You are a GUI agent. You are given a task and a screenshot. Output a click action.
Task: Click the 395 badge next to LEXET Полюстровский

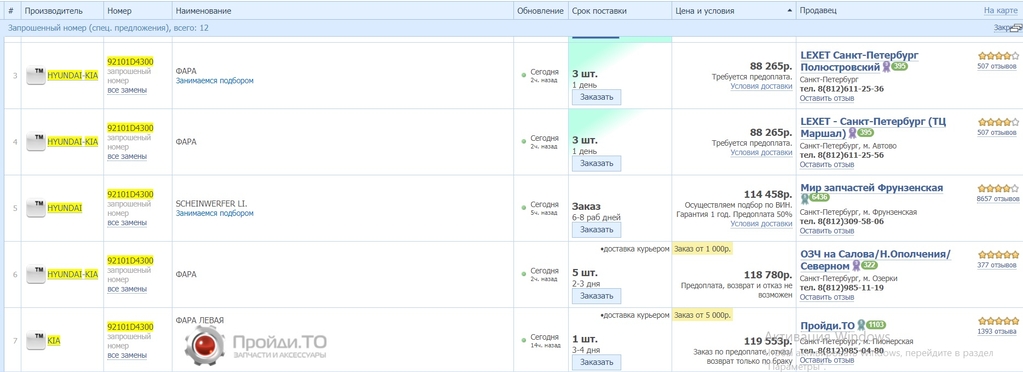click(899, 67)
